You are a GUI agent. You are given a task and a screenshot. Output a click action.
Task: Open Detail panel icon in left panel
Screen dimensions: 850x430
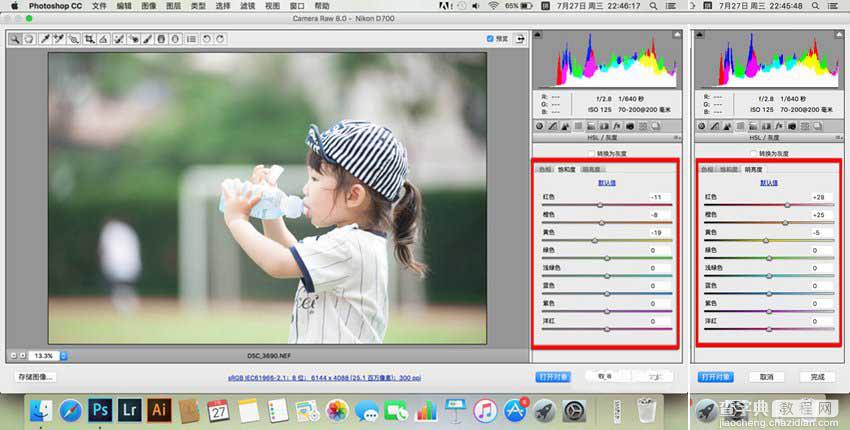[x=565, y=126]
